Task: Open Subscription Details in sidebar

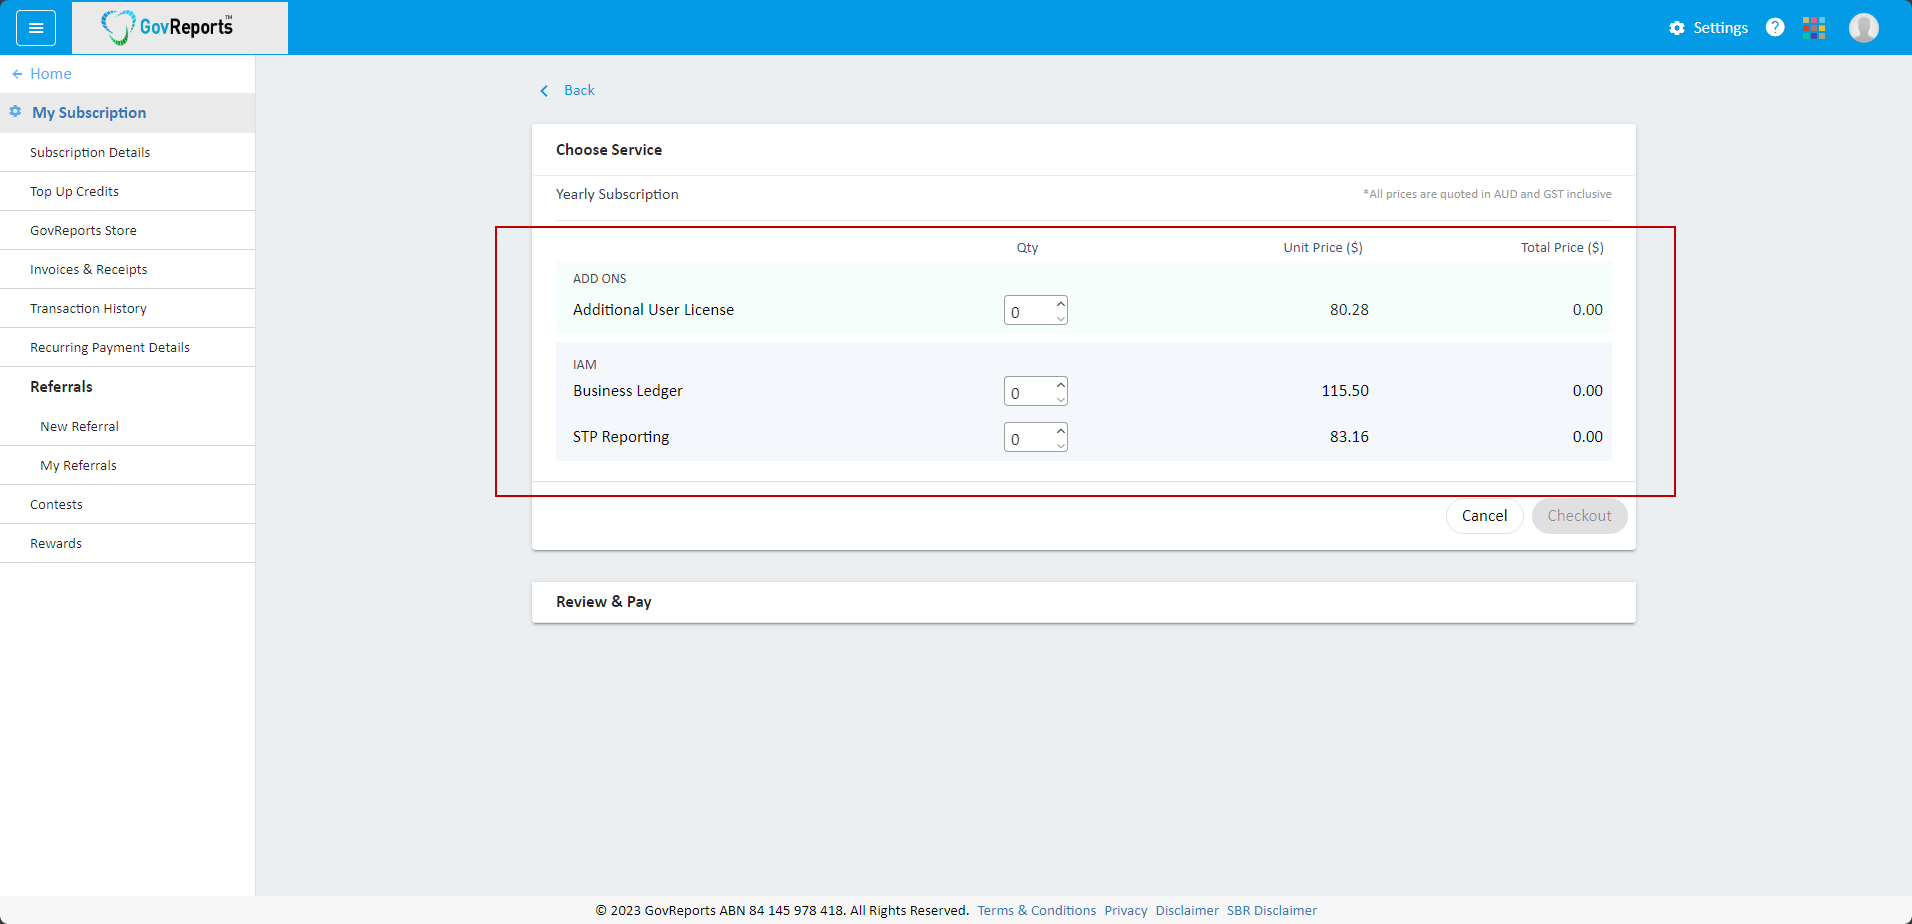Action: [90, 153]
